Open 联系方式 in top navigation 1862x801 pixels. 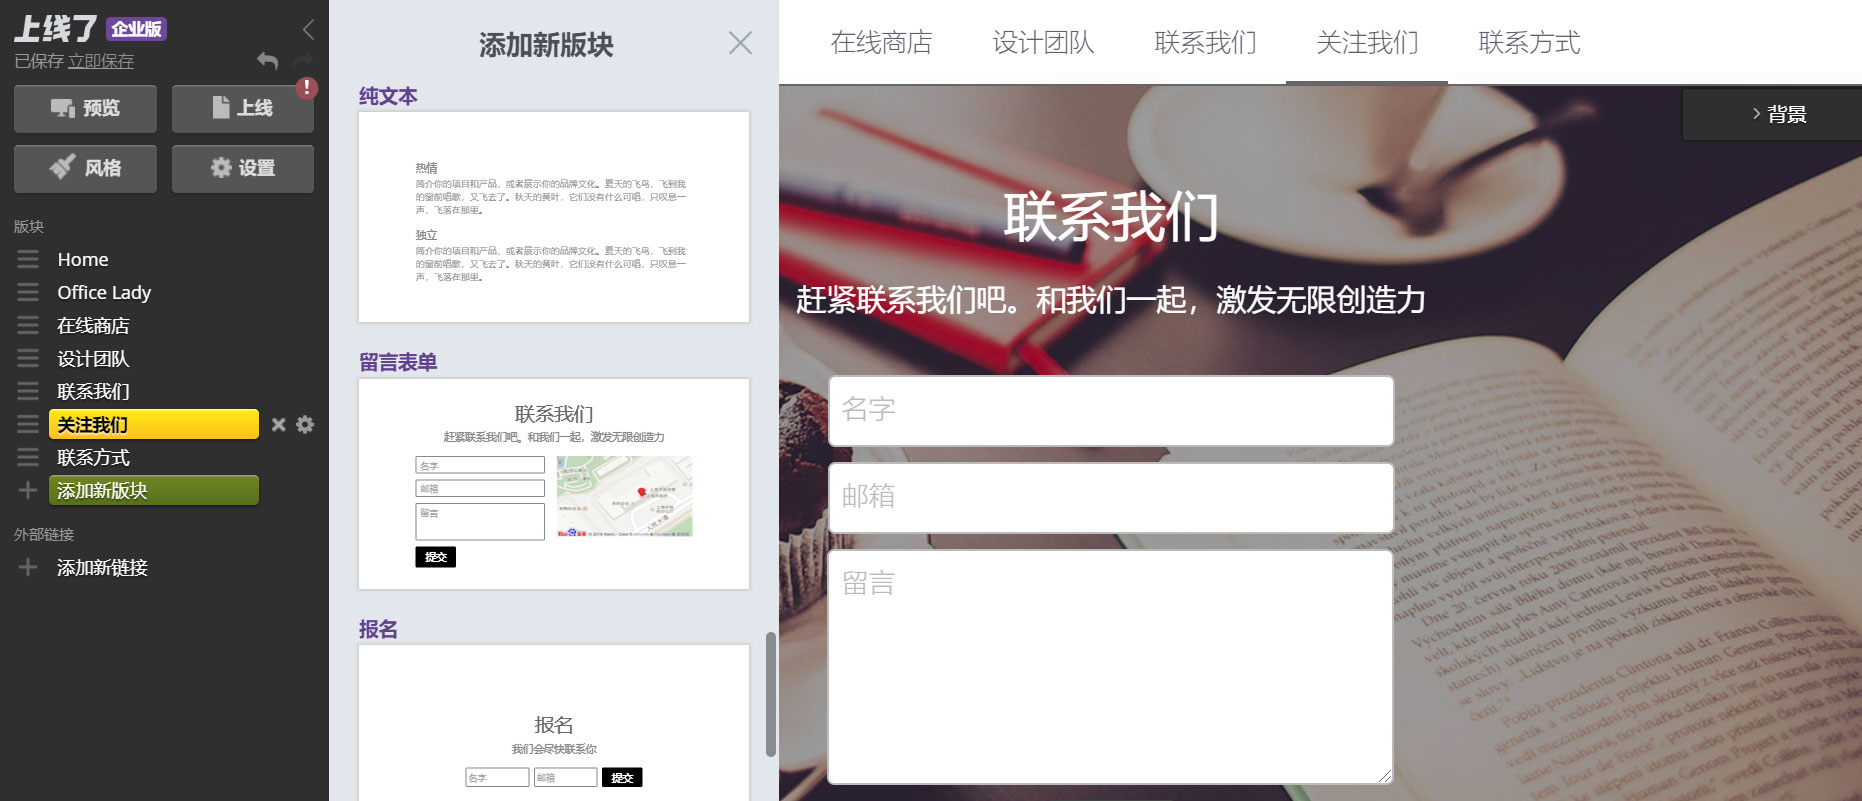tap(1529, 43)
